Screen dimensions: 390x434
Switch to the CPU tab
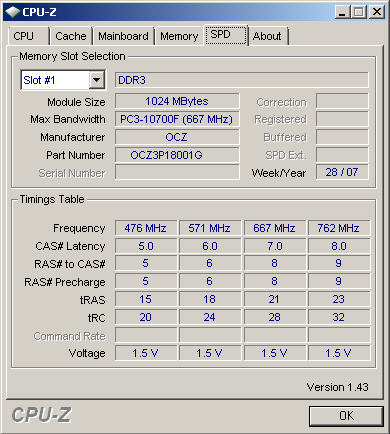pos(29,36)
